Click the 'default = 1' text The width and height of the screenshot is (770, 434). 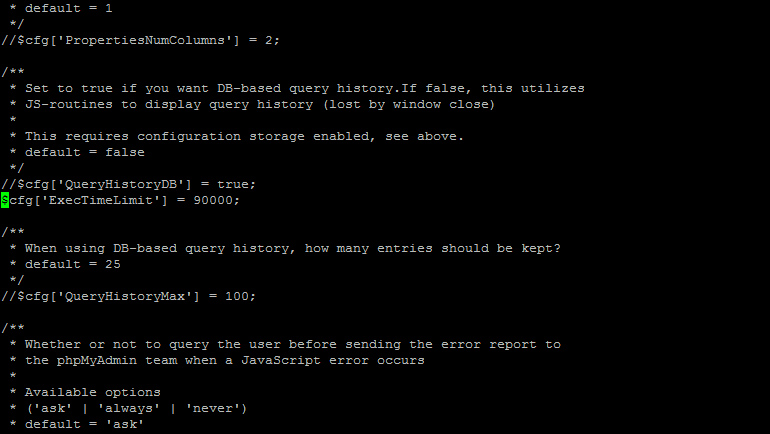tap(69, 8)
